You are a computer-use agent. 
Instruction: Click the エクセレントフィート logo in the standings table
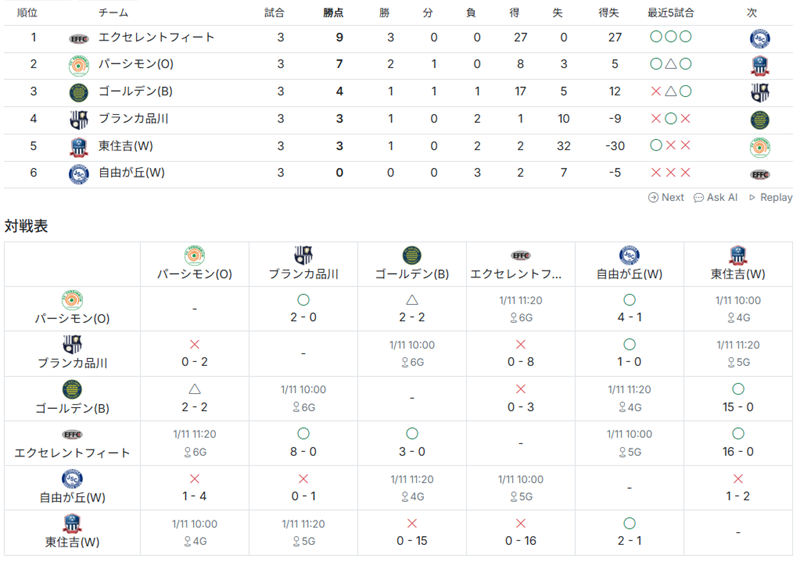click(79, 38)
